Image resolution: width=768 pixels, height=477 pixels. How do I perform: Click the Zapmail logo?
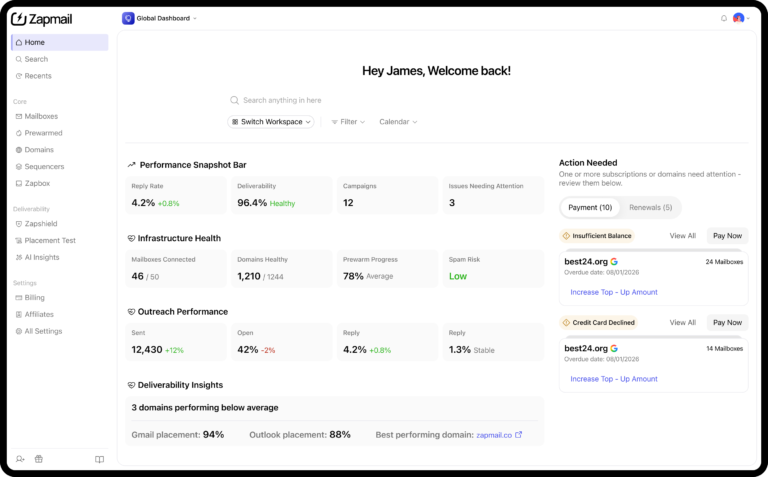42,19
